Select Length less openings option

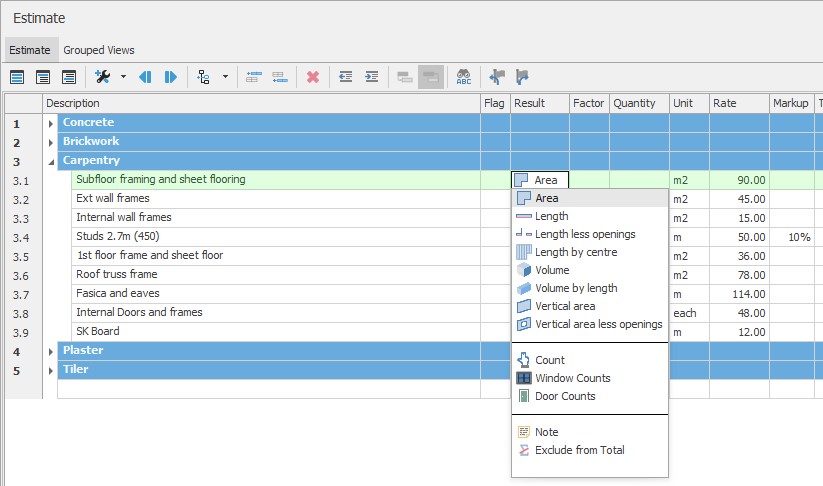tap(584, 234)
